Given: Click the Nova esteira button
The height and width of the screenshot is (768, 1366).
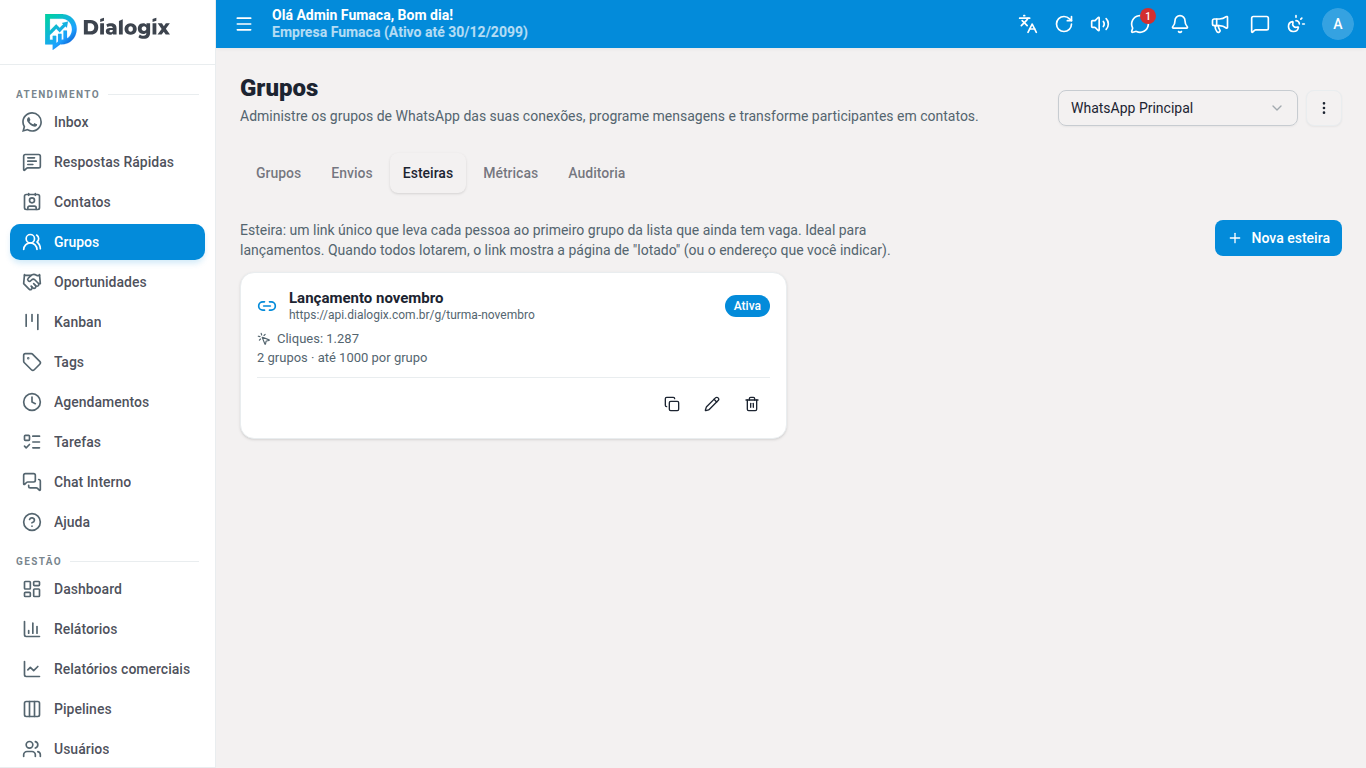Looking at the screenshot, I should point(1278,238).
